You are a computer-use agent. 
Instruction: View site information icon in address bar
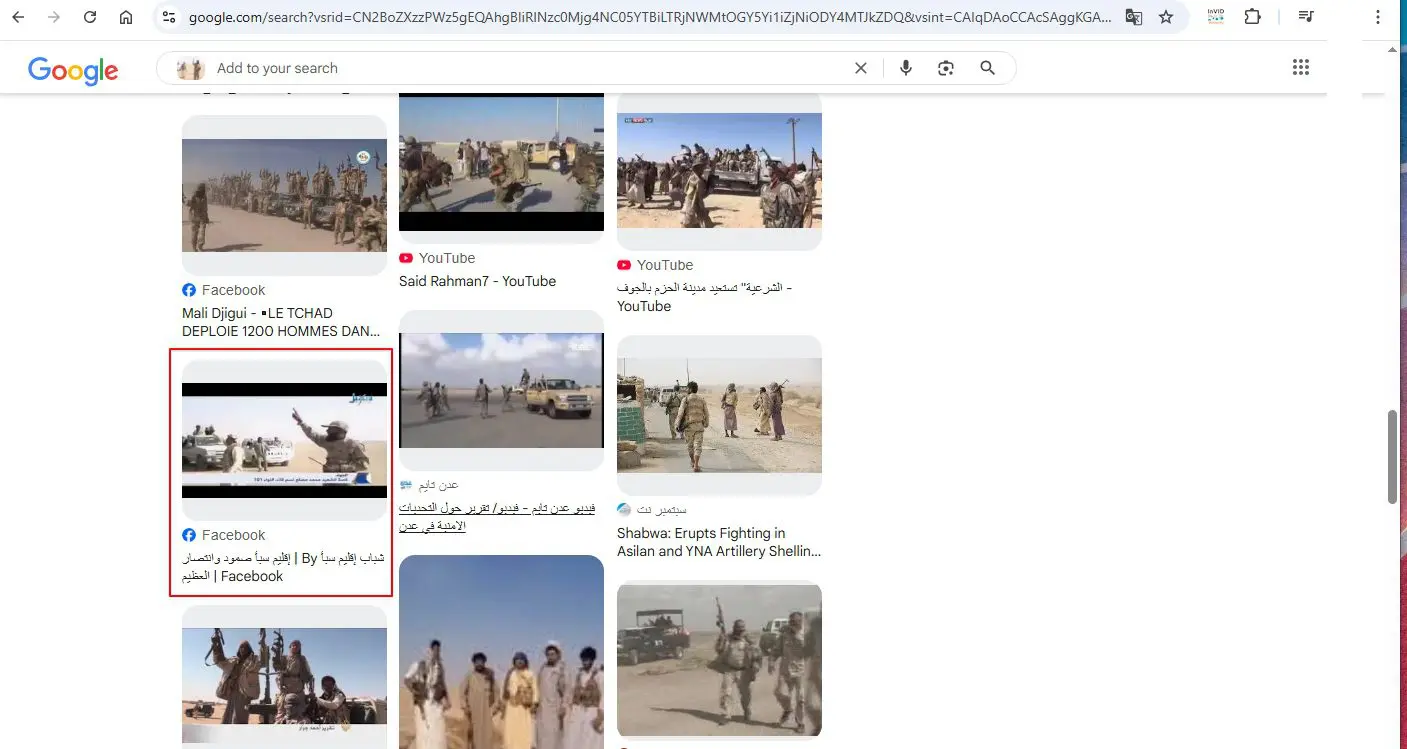168,17
